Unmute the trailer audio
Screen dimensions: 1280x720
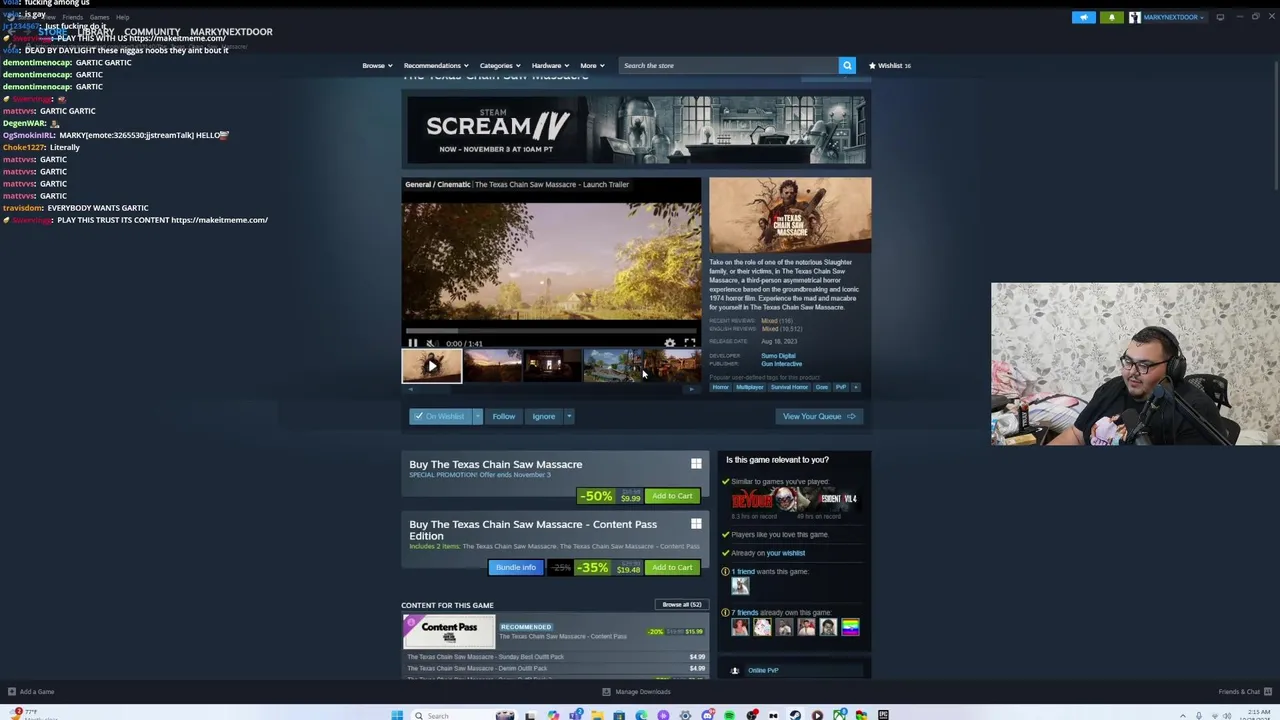pyautogui.click(x=430, y=343)
